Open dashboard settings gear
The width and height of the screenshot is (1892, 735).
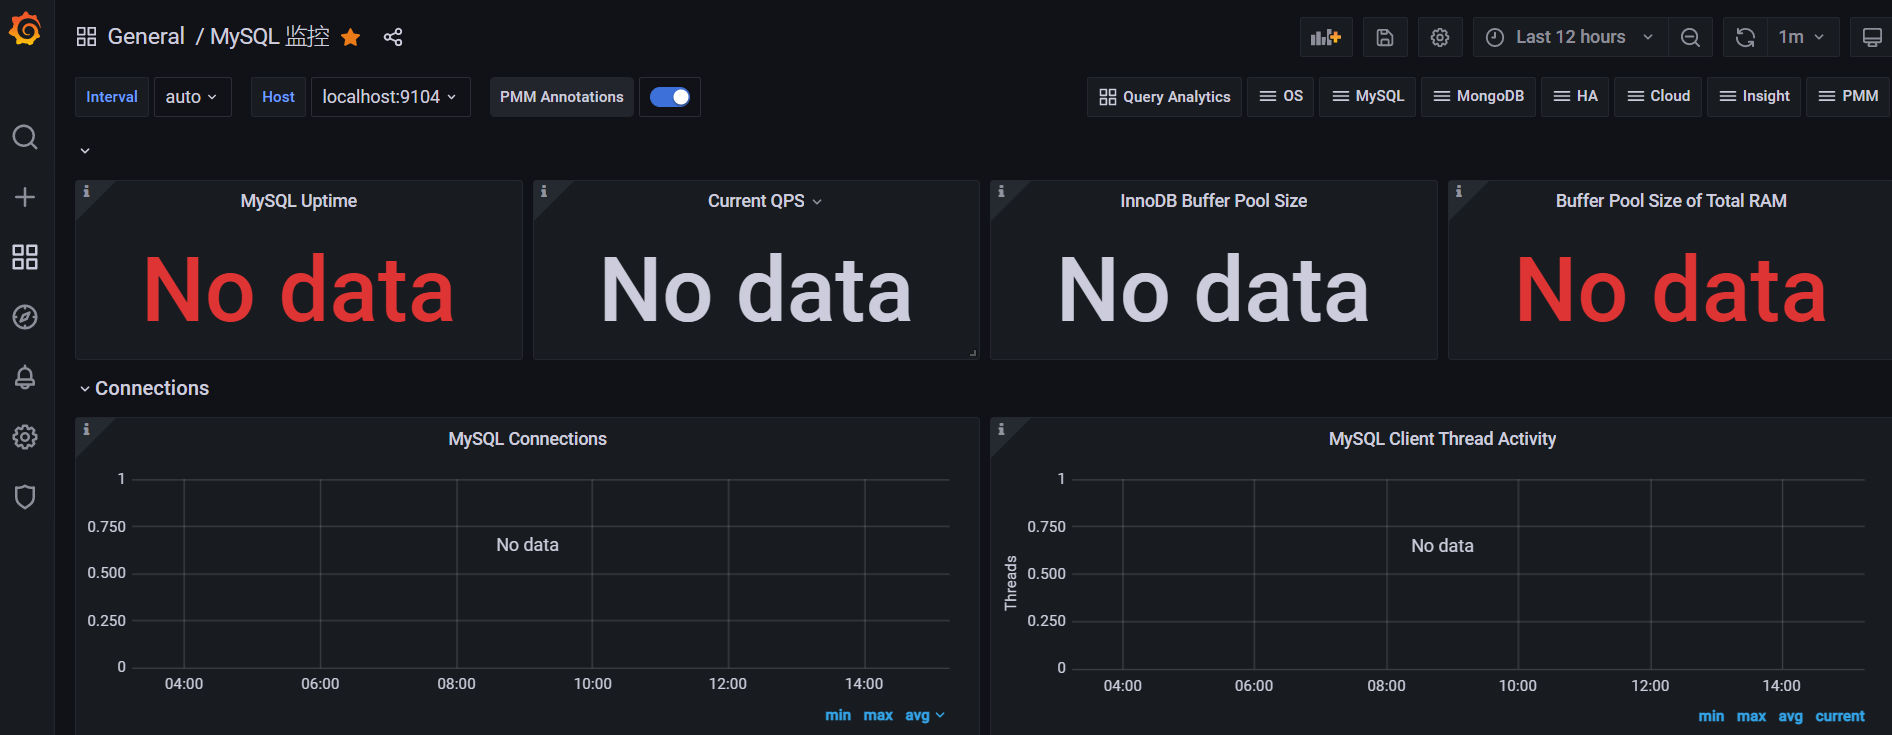click(x=1440, y=37)
